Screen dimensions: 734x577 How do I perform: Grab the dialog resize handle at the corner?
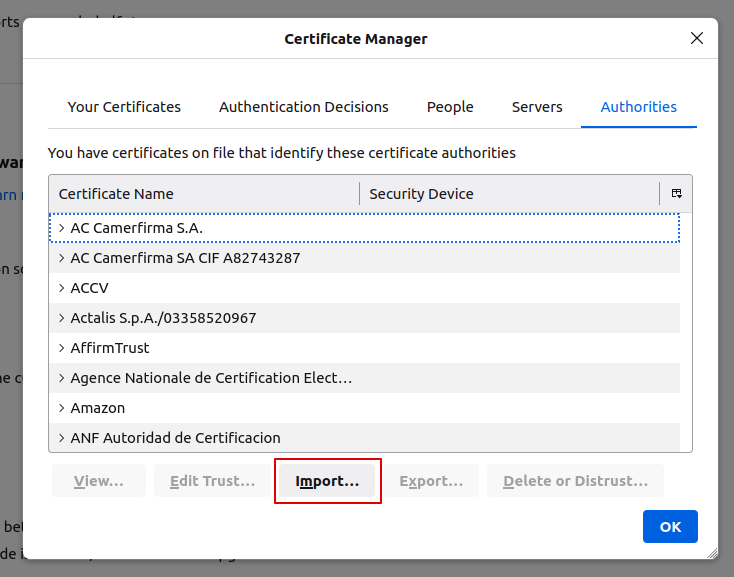[x=711, y=552]
